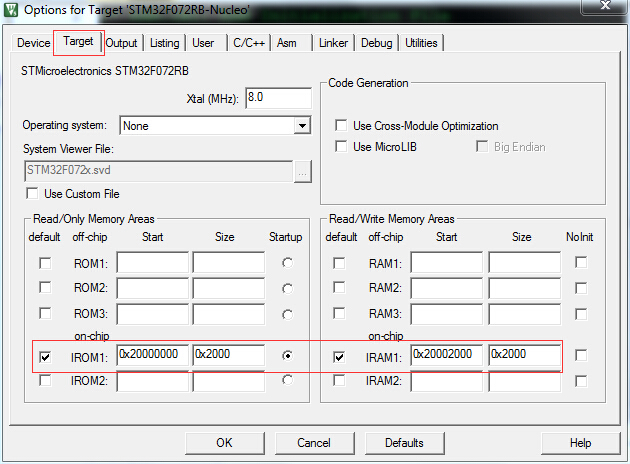
Task: Click the IROM1 Size field 0x2000
Action: pos(229,355)
